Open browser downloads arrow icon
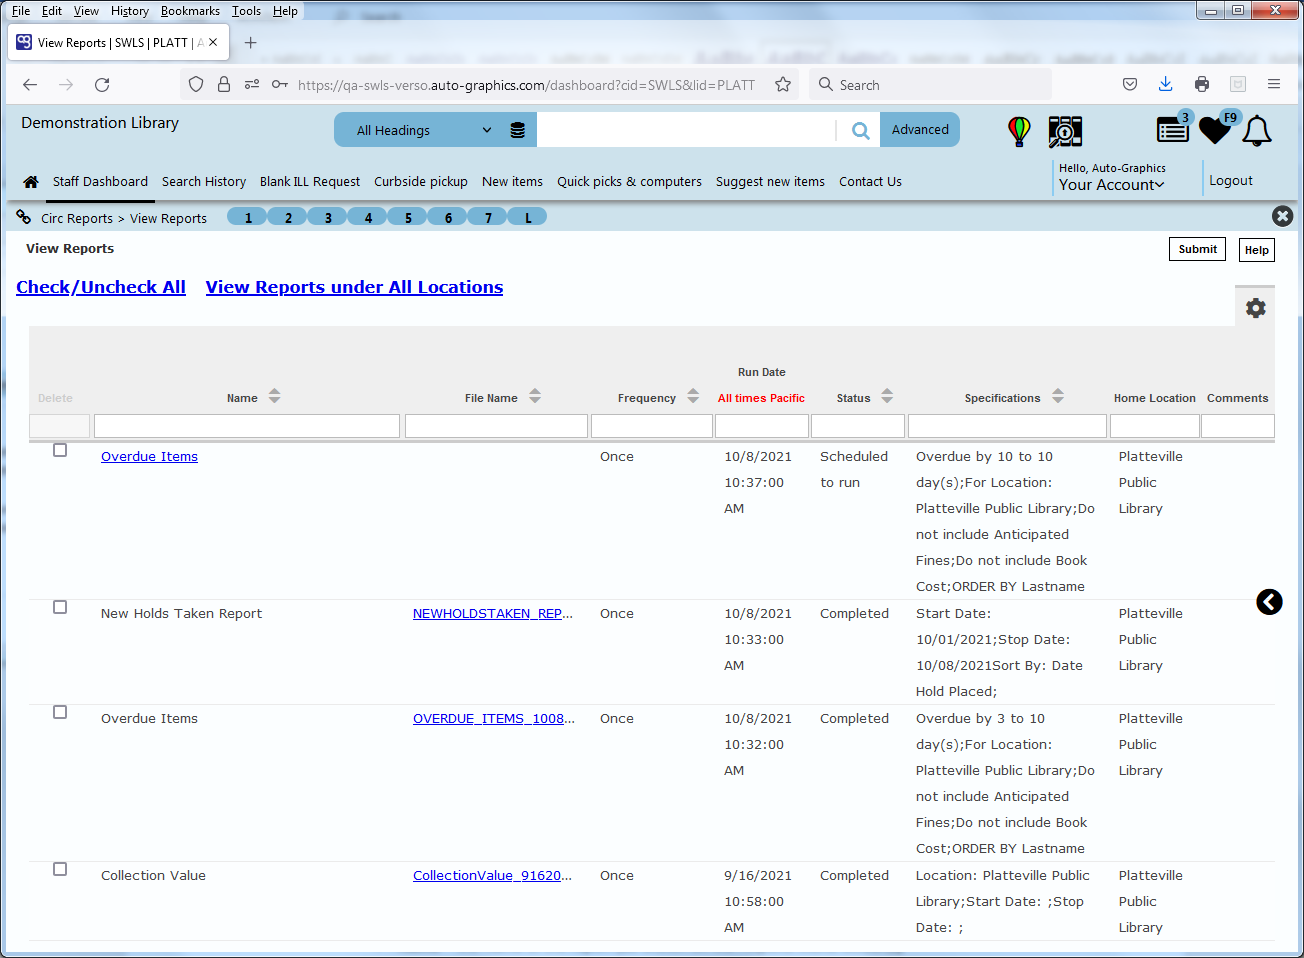 (x=1166, y=85)
